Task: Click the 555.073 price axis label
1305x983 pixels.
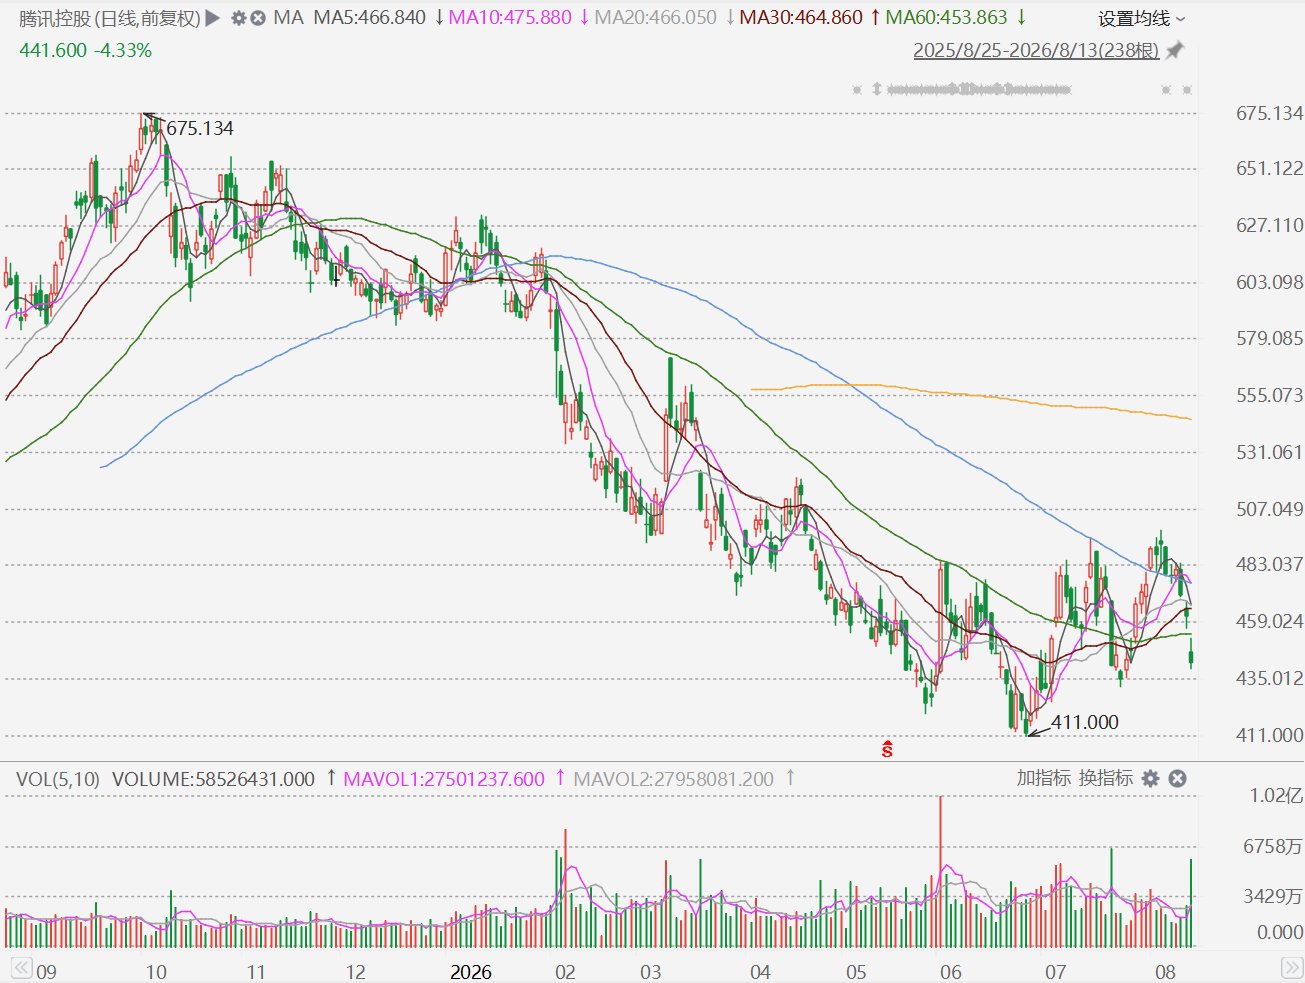Action: pyautogui.click(x=1269, y=395)
